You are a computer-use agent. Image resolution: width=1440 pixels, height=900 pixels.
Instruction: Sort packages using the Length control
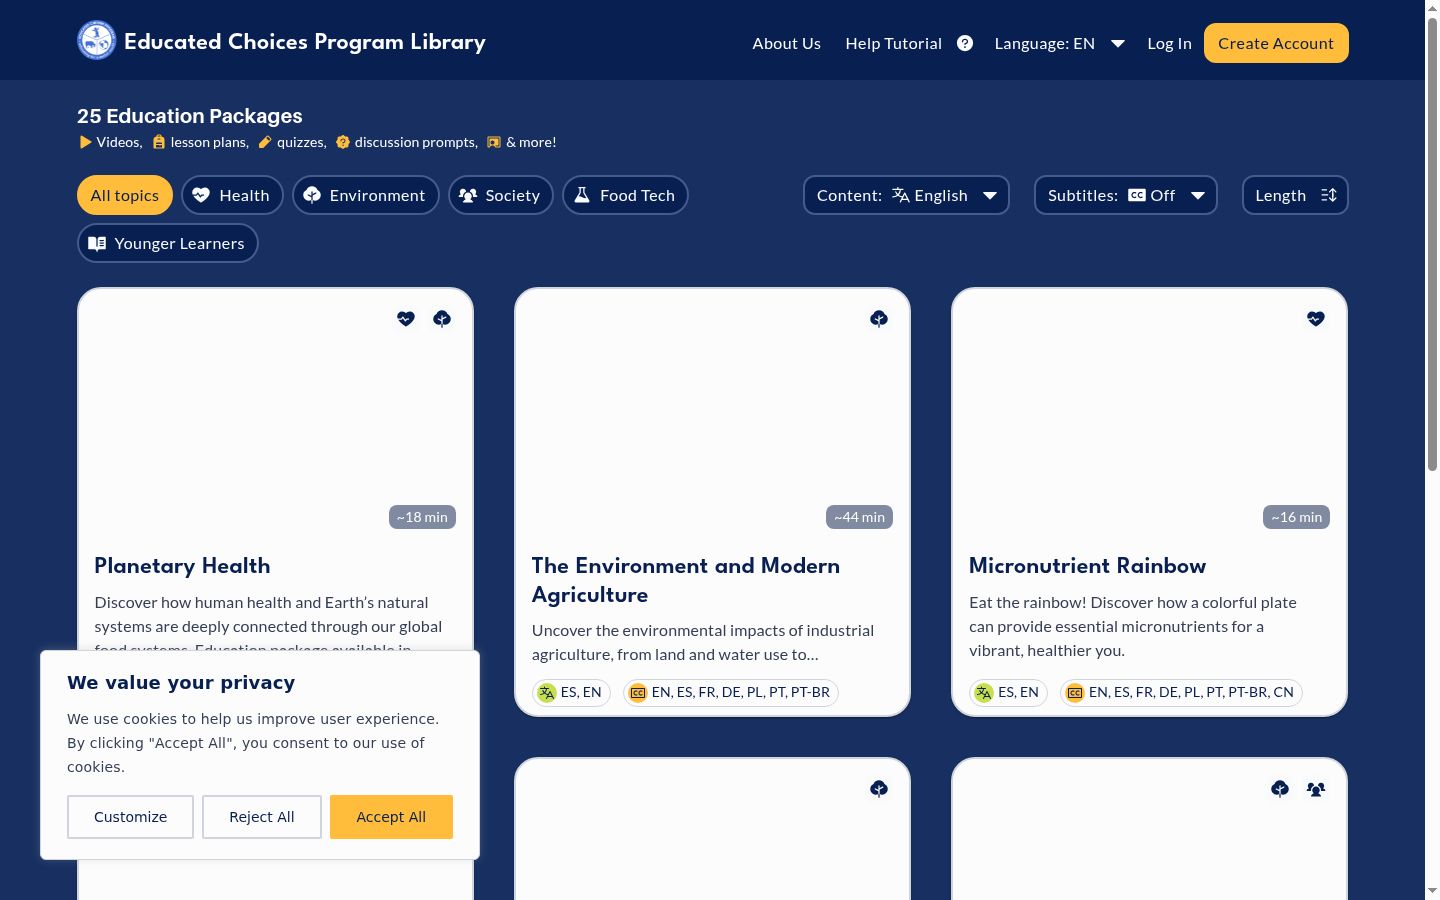pos(1295,195)
